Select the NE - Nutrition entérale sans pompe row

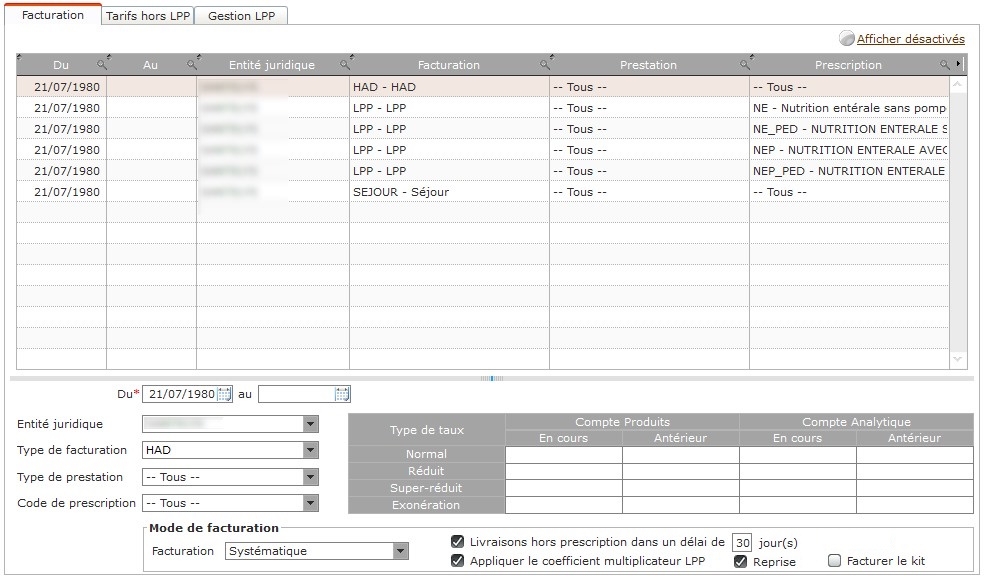point(483,108)
